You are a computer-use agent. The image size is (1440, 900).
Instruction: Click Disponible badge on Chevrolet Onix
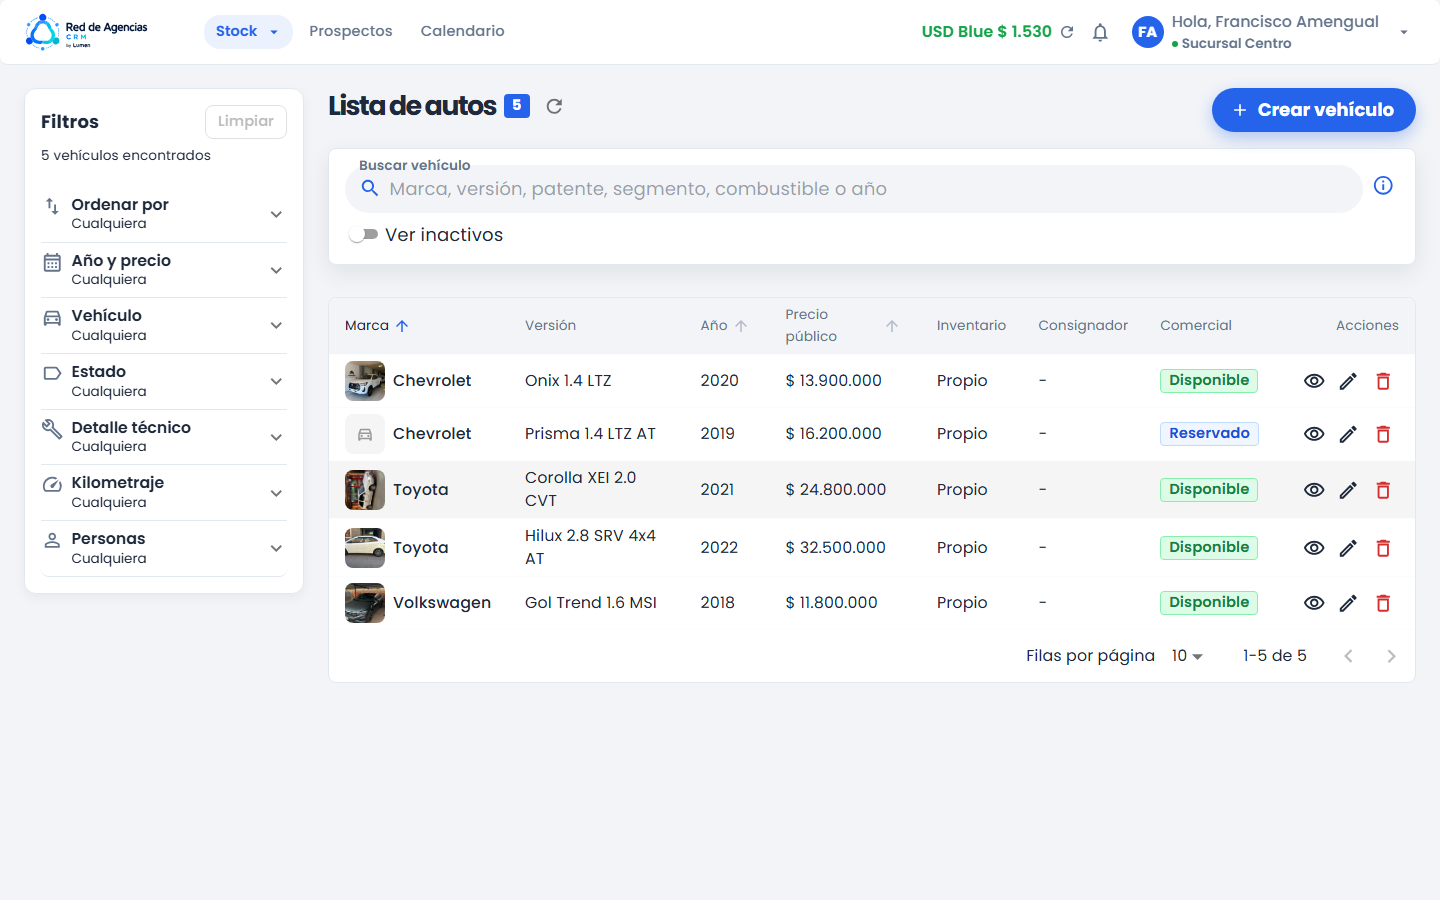1209,381
